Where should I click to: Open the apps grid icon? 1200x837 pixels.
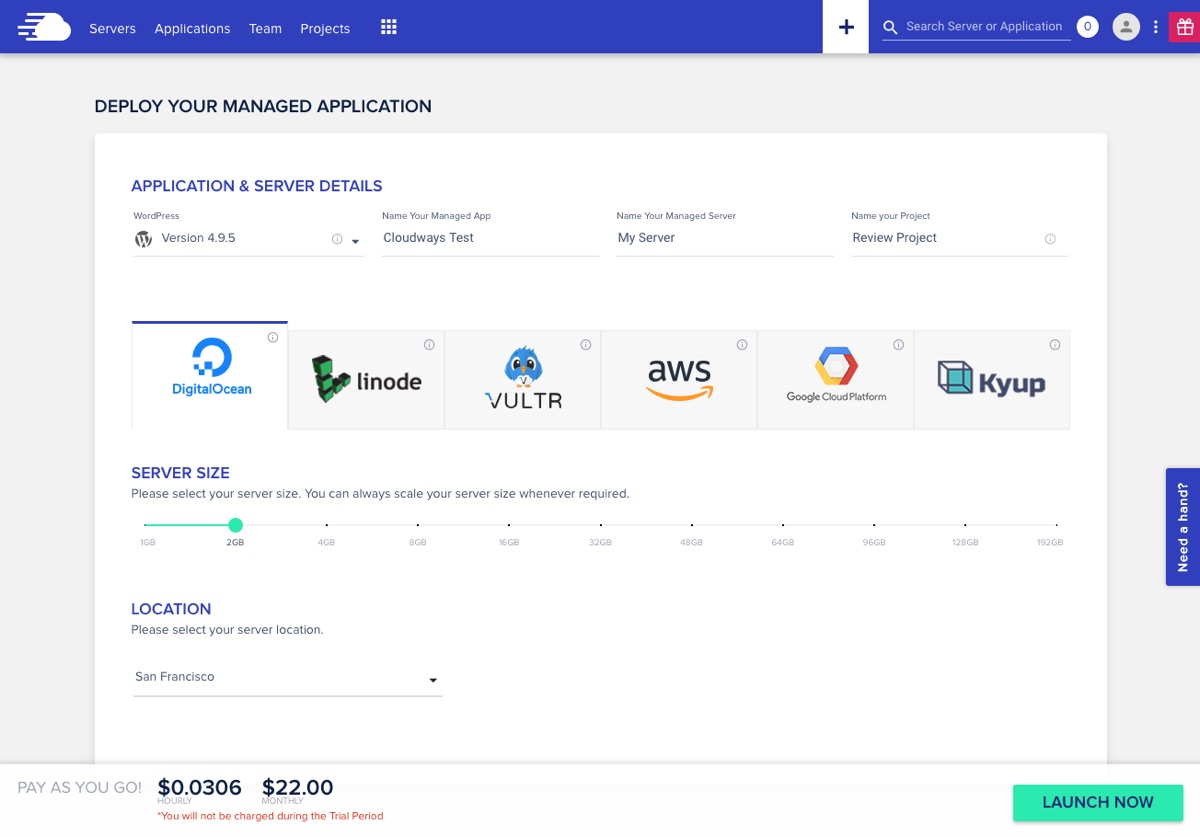389,27
